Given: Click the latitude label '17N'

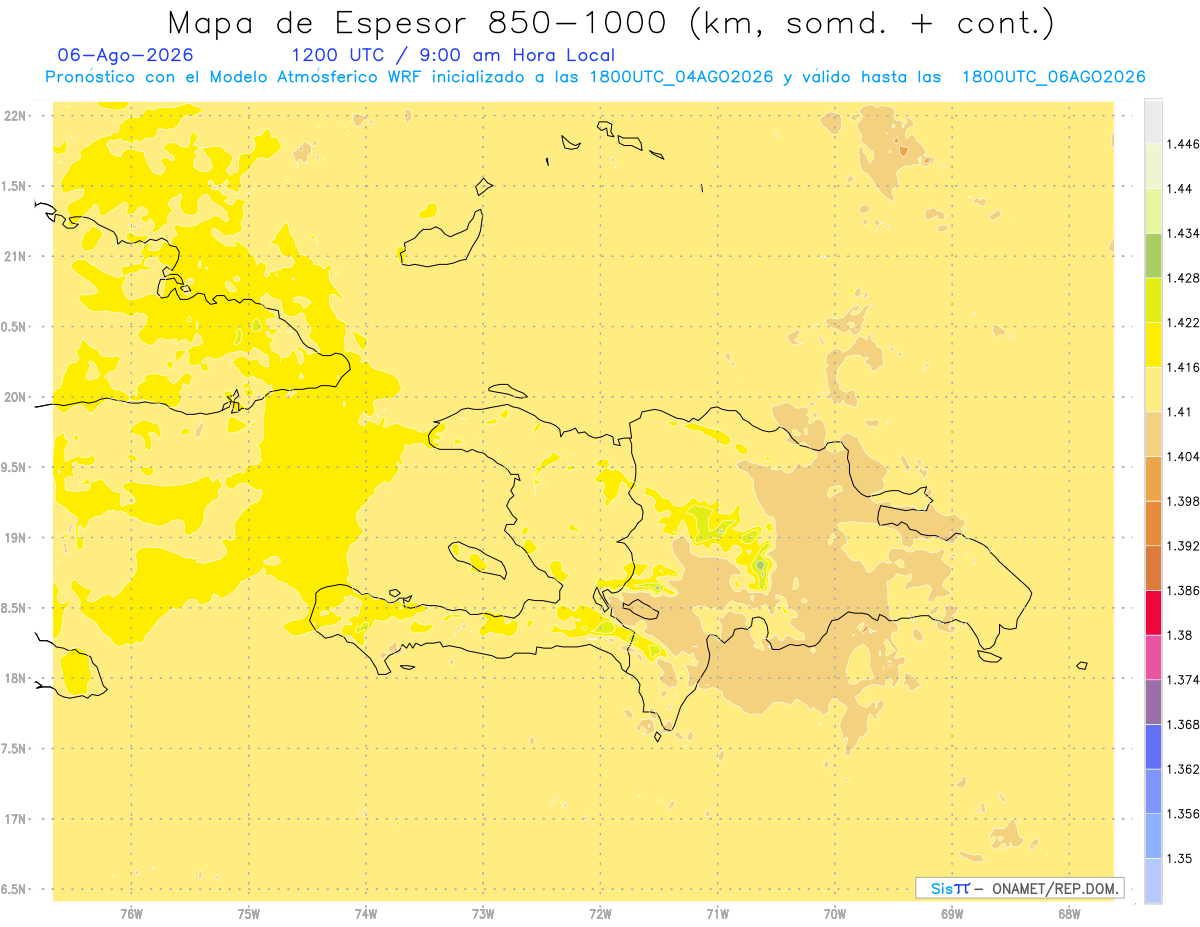Looking at the screenshot, I should tap(15, 819).
